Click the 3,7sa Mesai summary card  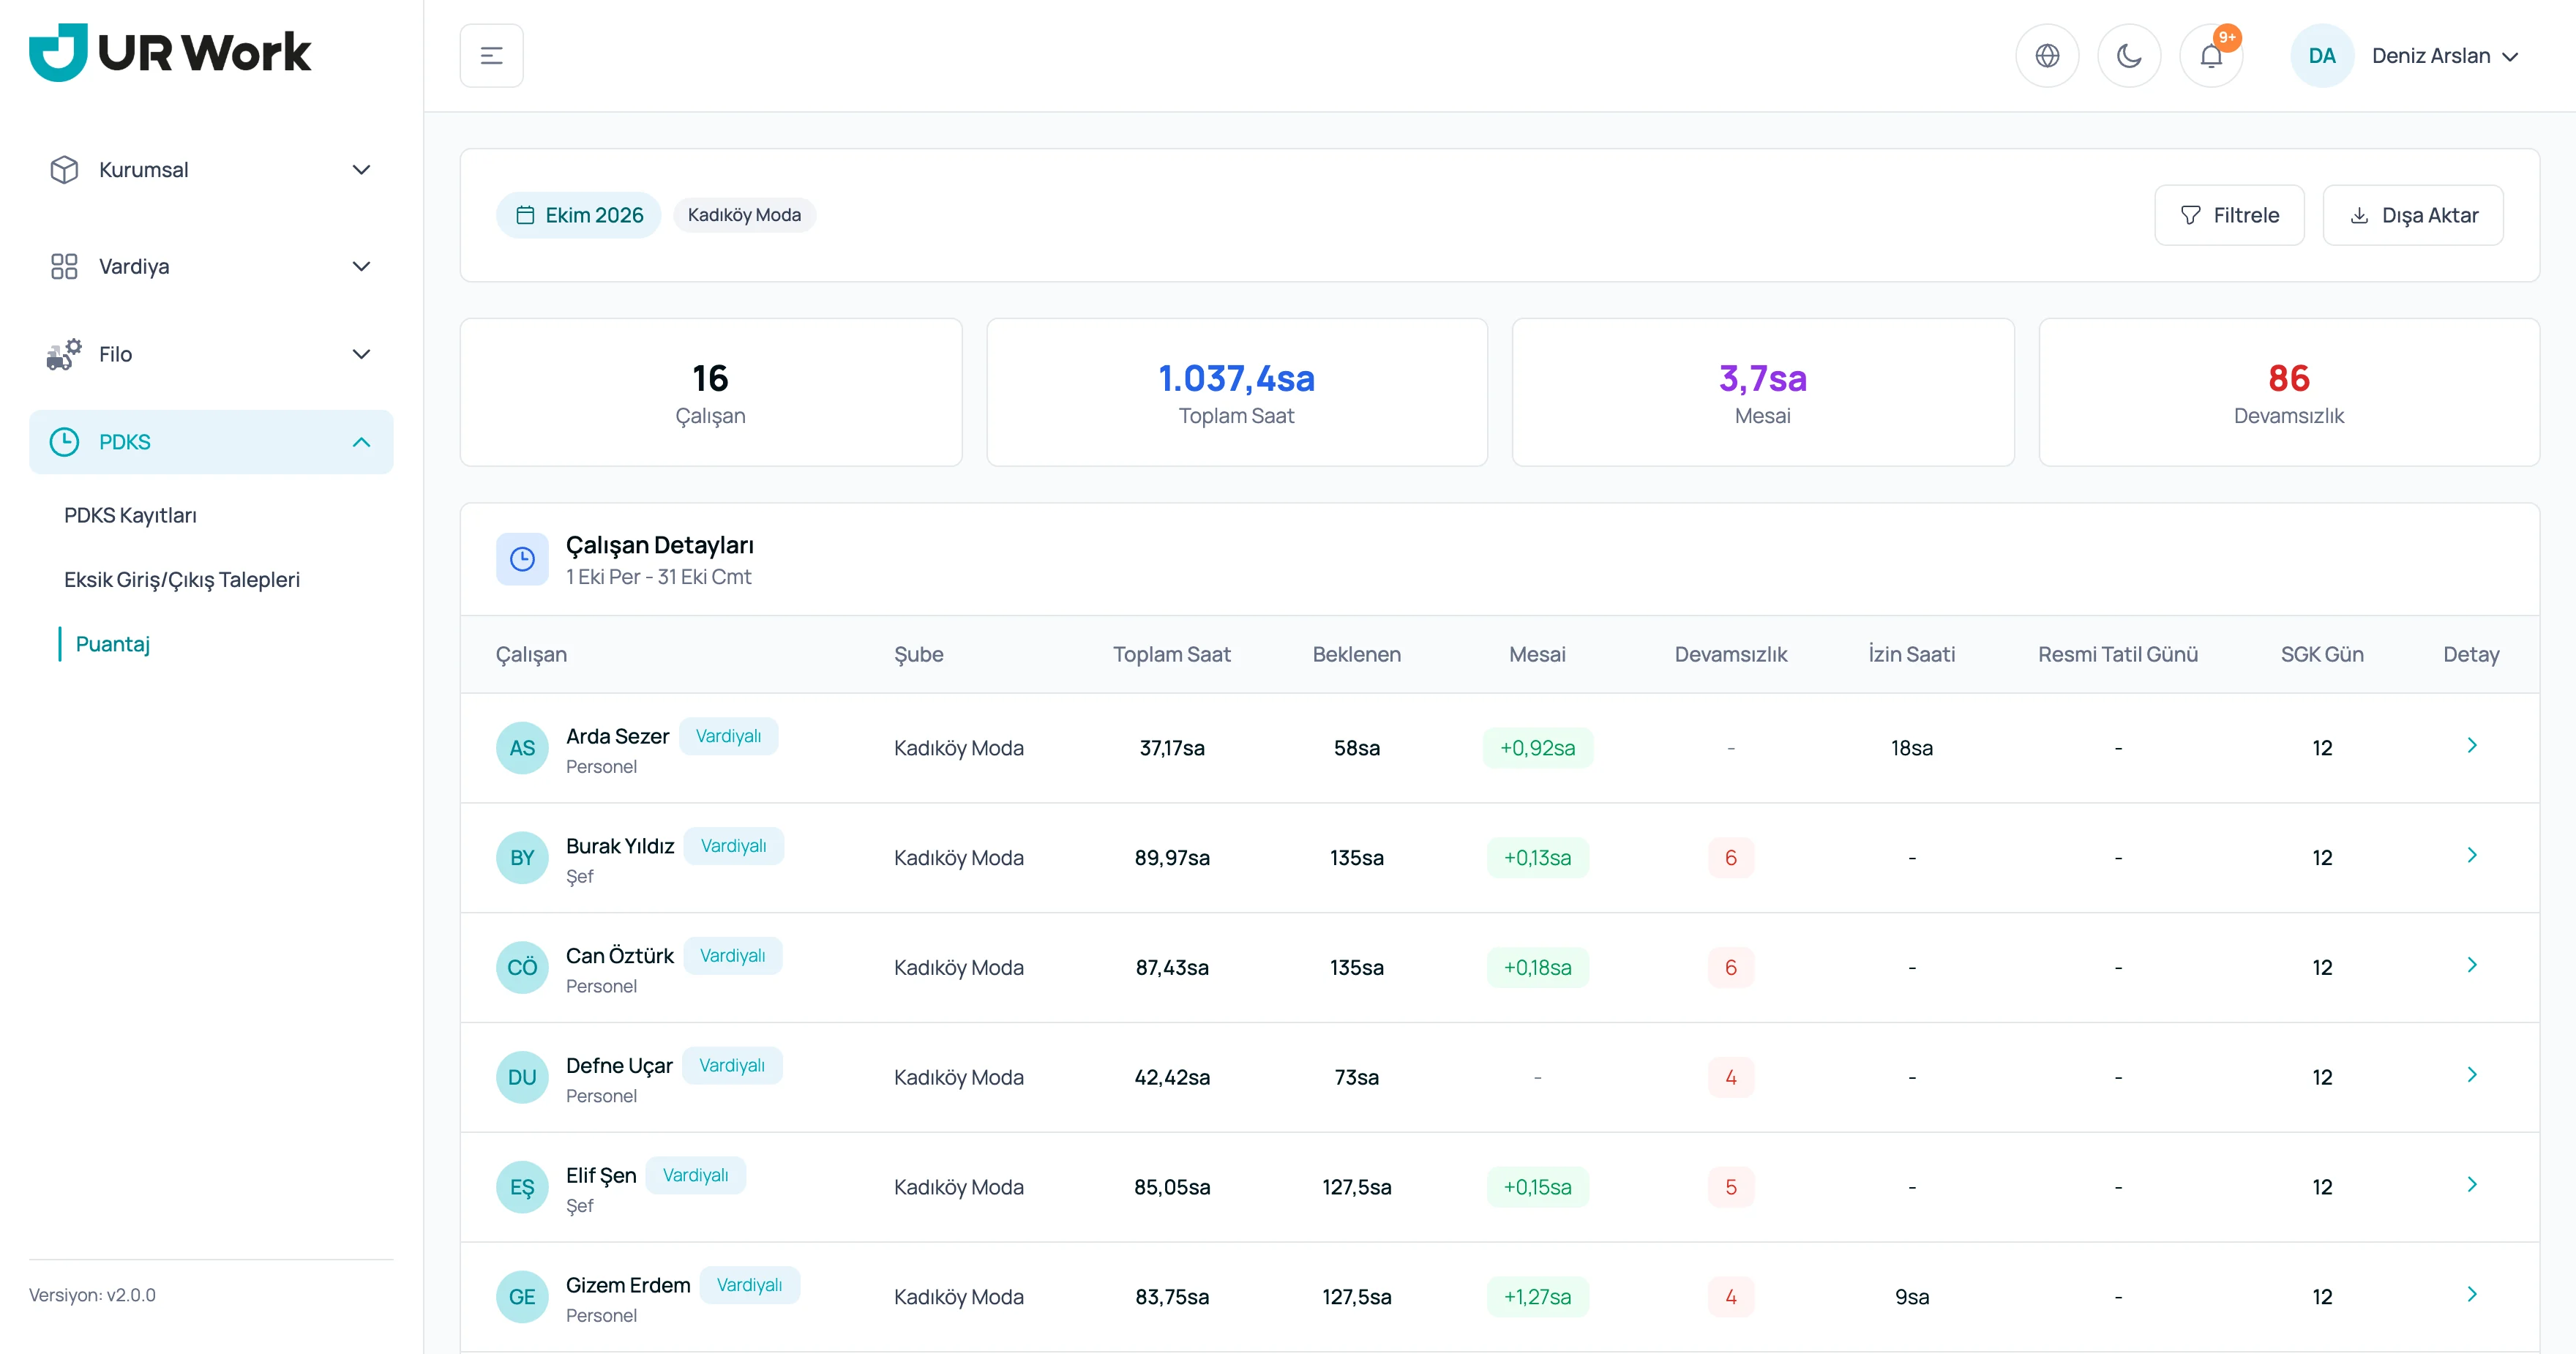pos(1762,392)
